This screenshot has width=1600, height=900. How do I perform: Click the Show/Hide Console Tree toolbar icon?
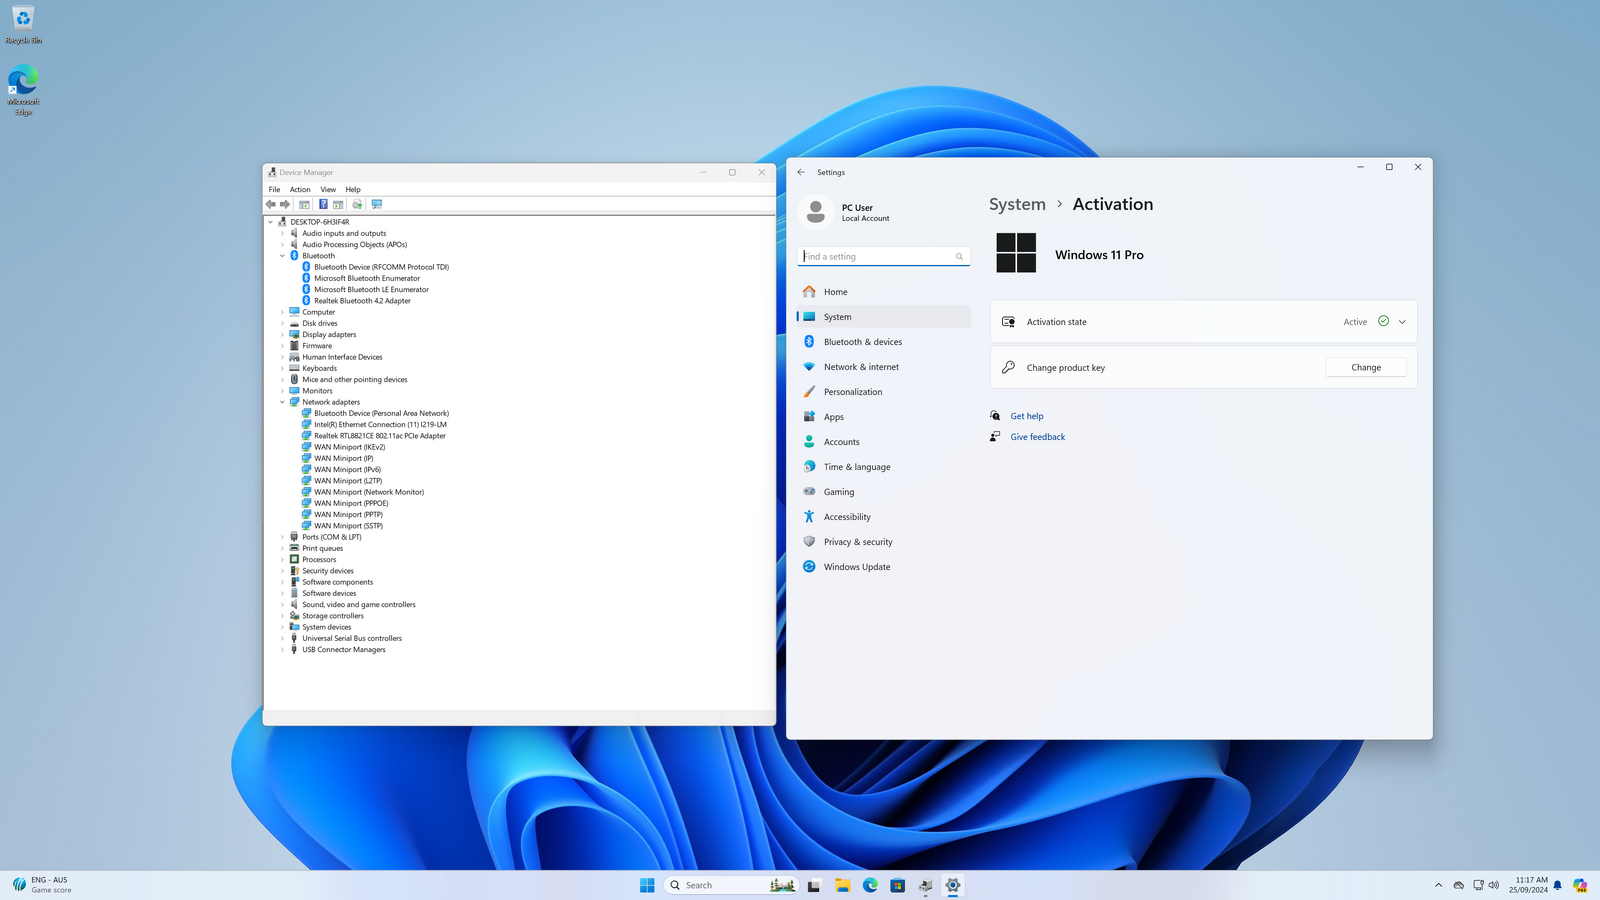coord(304,204)
